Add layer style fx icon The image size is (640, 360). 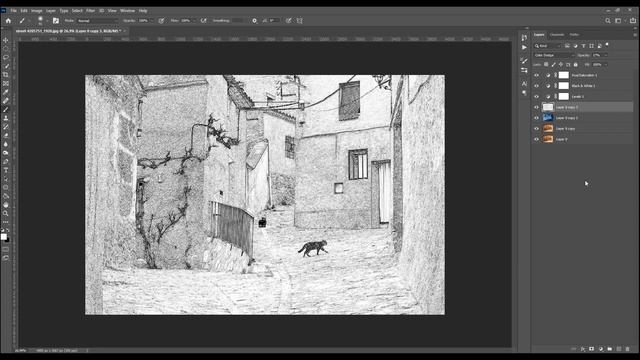point(582,349)
